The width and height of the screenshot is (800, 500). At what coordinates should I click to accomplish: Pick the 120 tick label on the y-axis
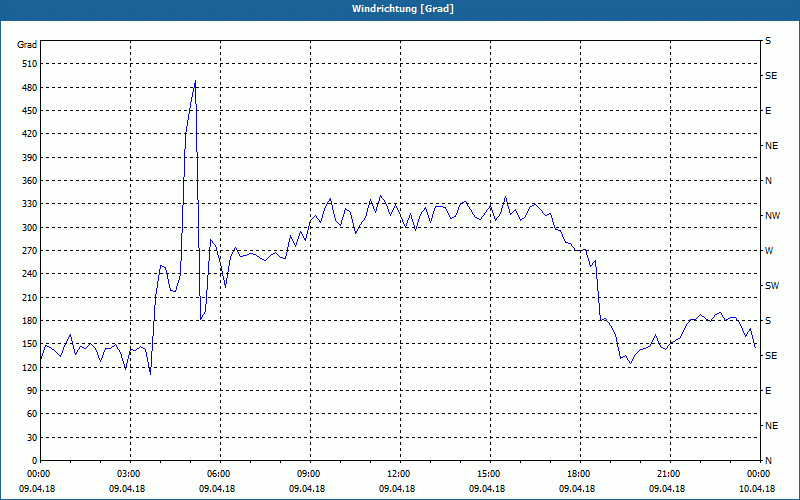point(30,367)
